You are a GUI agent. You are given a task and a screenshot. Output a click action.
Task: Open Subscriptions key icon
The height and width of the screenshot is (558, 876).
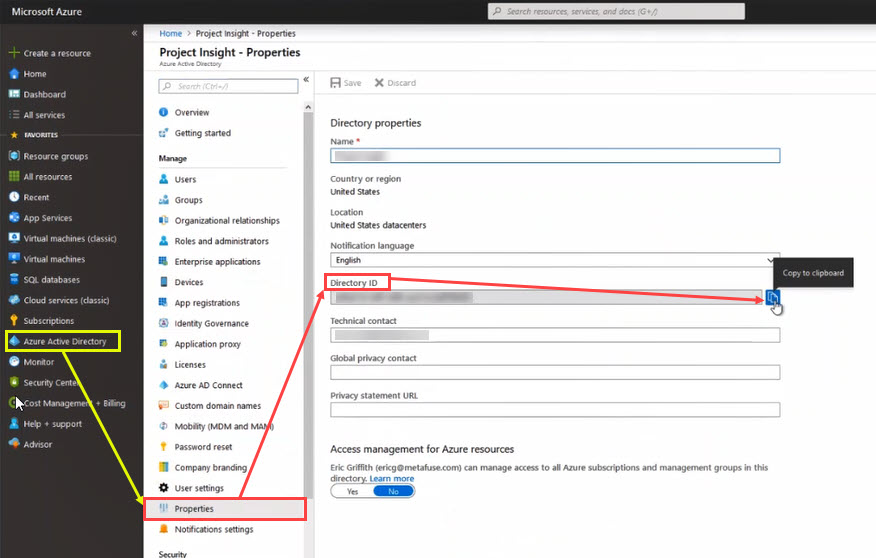pos(14,321)
